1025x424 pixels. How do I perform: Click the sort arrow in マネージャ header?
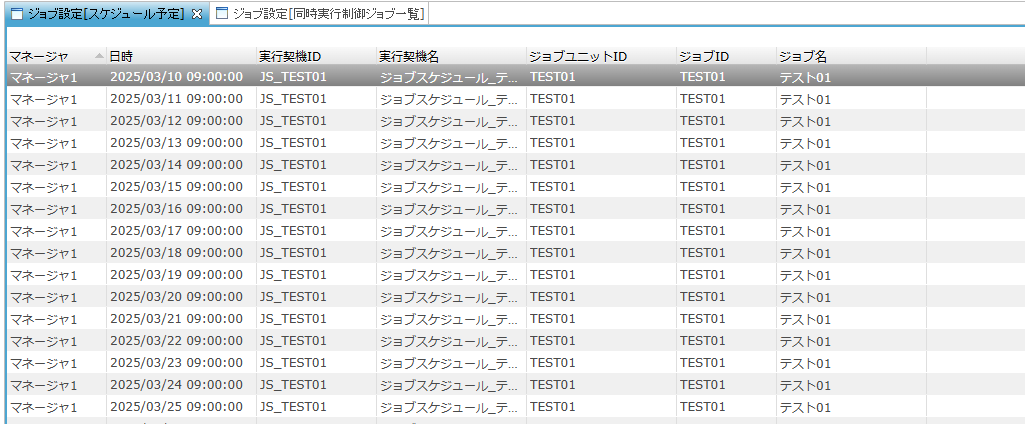click(99, 55)
